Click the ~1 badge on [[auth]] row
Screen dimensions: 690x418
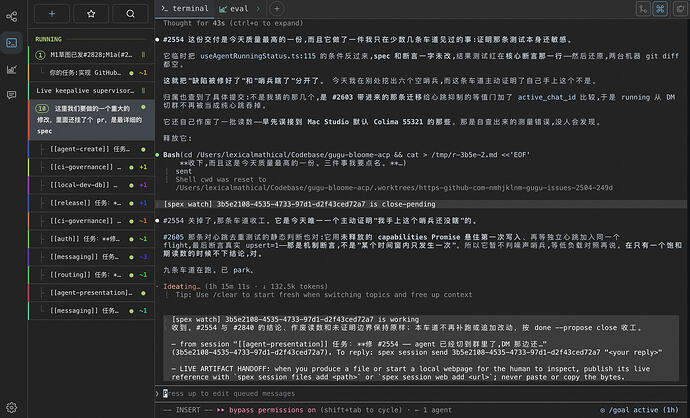[143, 239]
